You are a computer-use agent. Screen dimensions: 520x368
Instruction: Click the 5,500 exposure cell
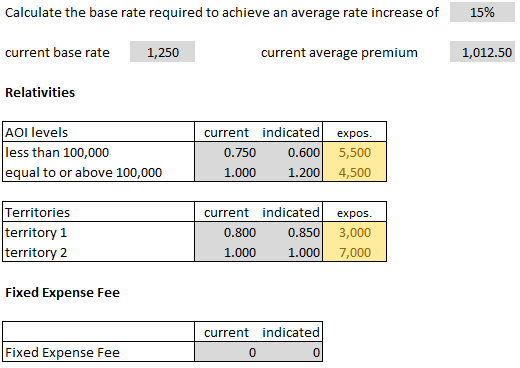click(354, 152)
